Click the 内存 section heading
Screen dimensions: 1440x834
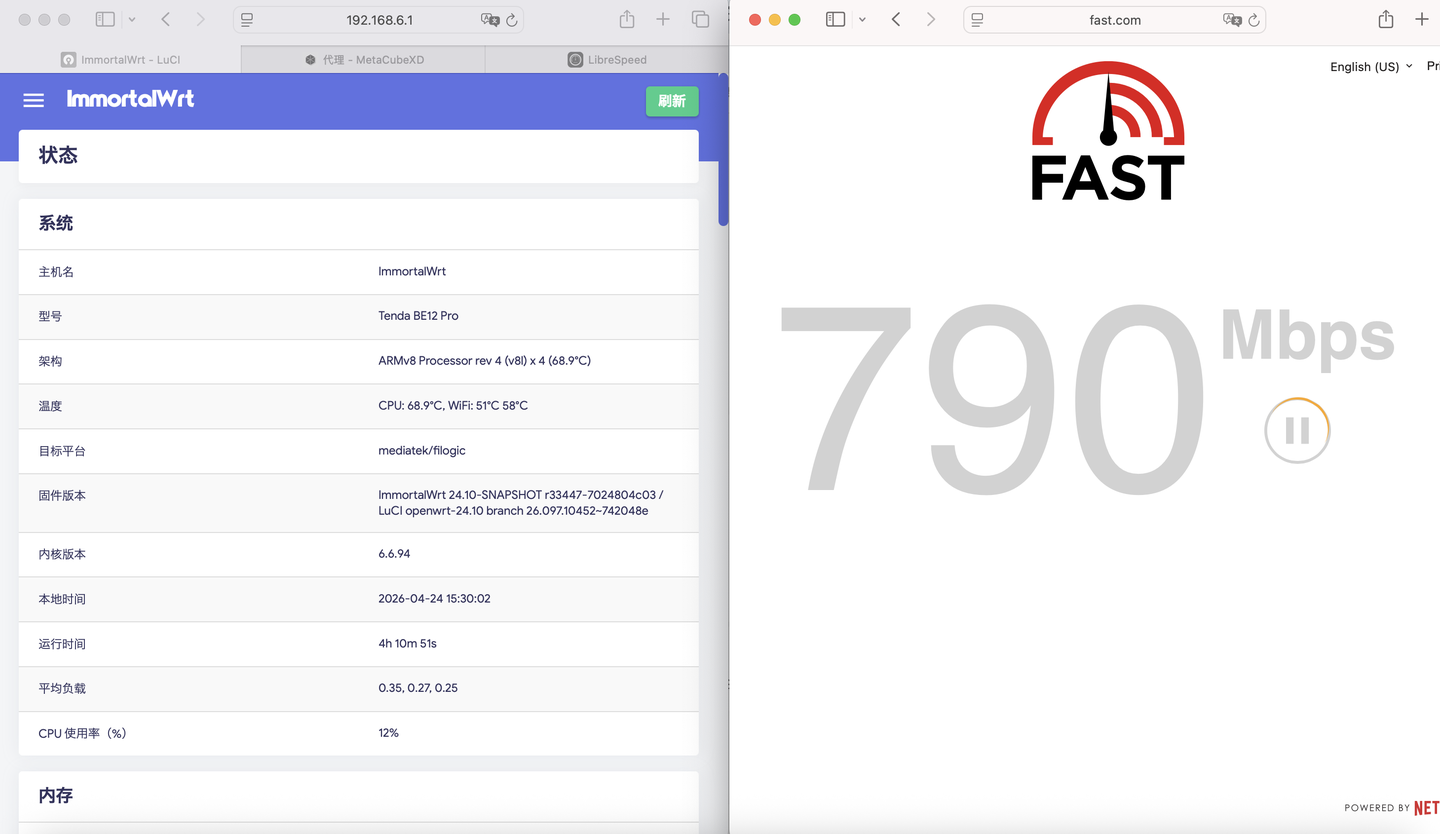click(56, 795)
